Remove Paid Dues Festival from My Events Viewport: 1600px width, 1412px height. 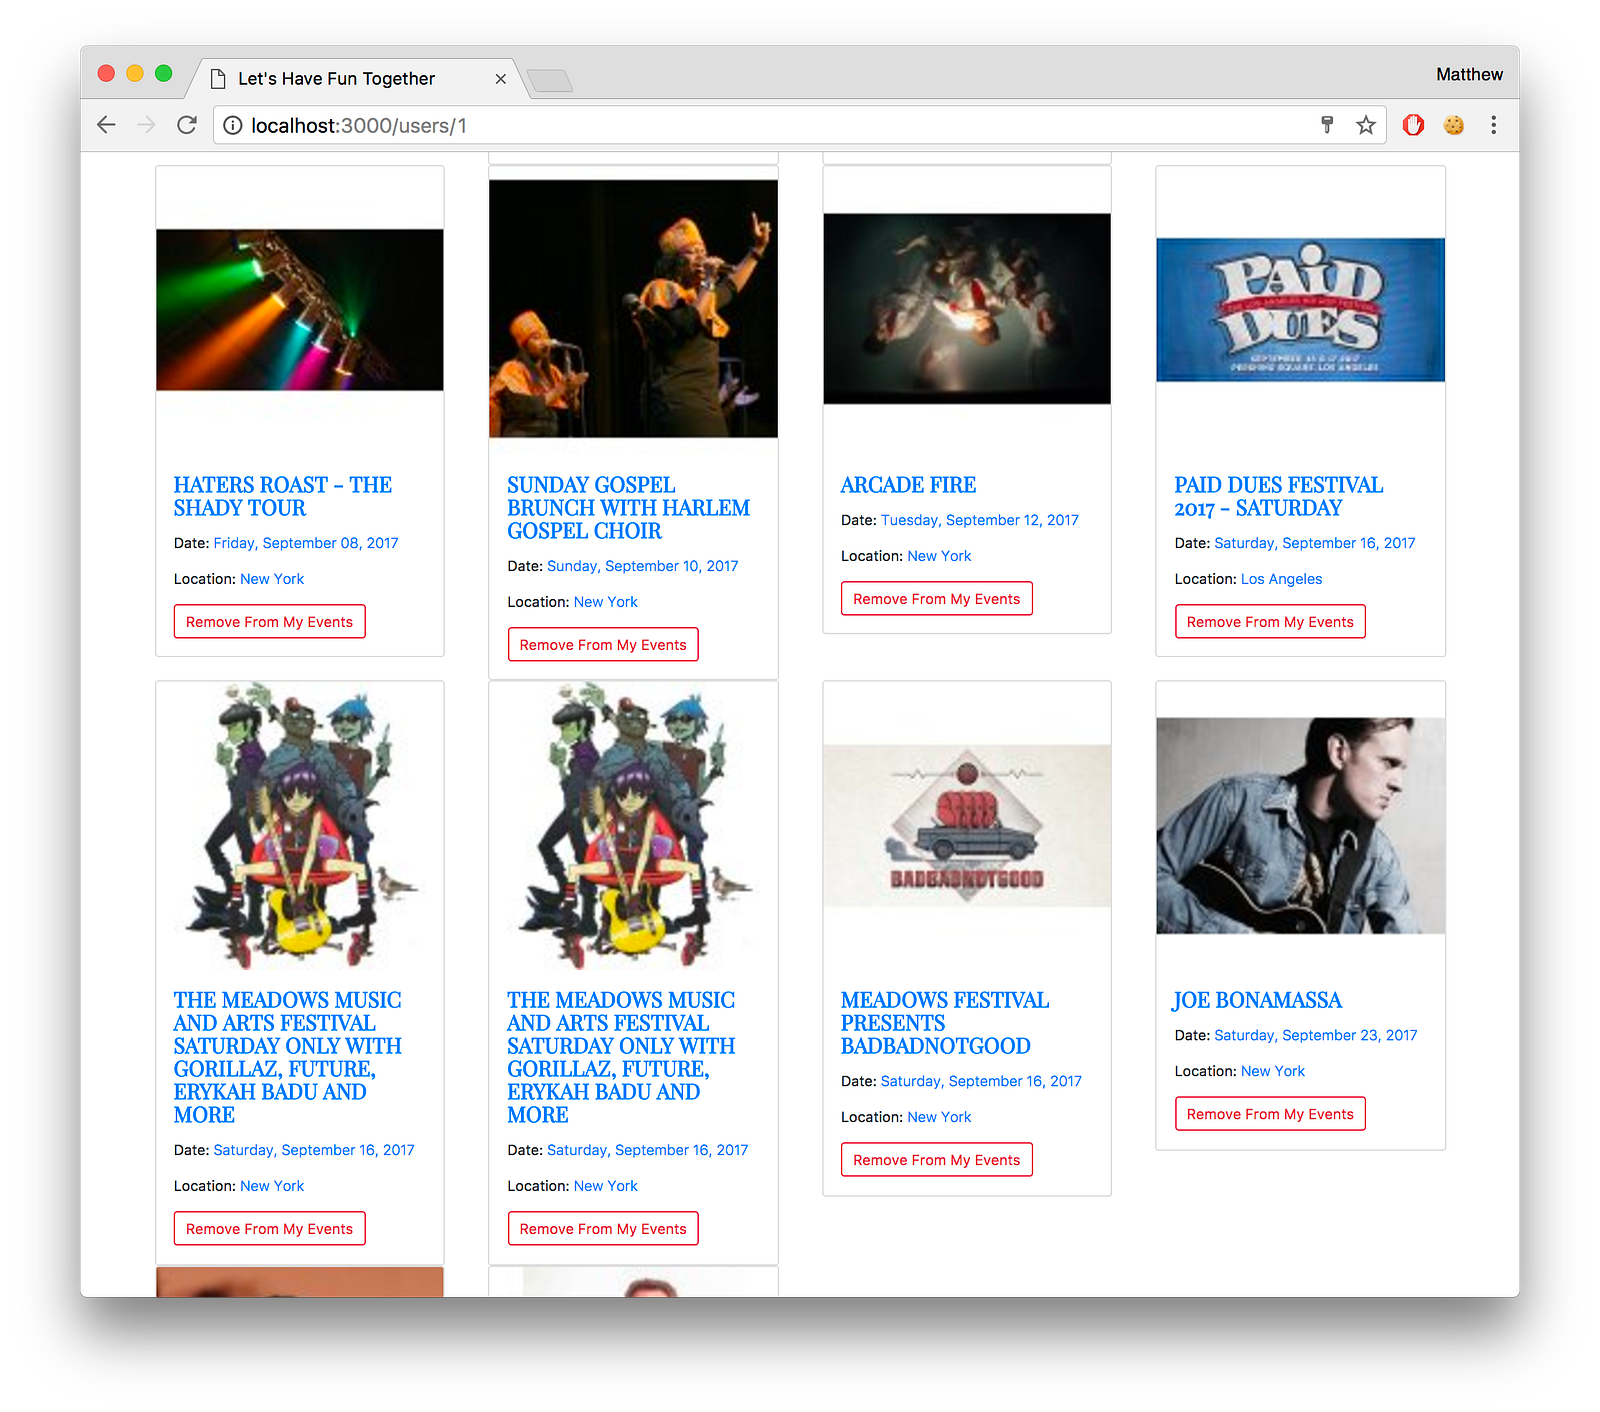(1270, 622)
